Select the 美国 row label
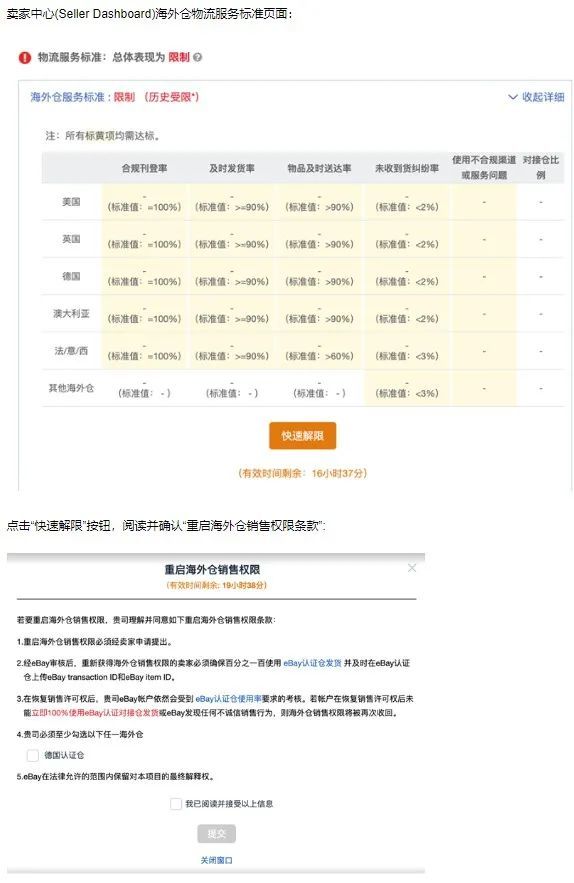574x883 pixels. tap(71, 202)
